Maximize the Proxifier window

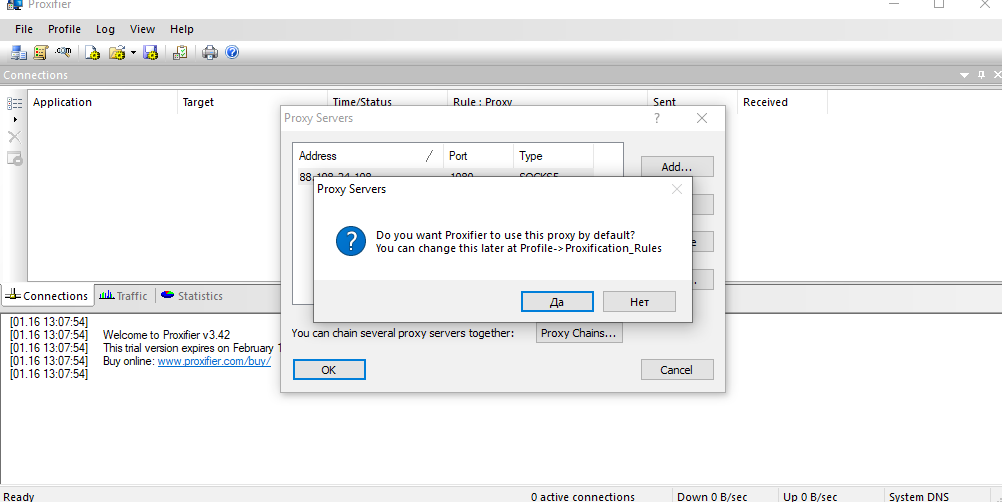(939, 4)
